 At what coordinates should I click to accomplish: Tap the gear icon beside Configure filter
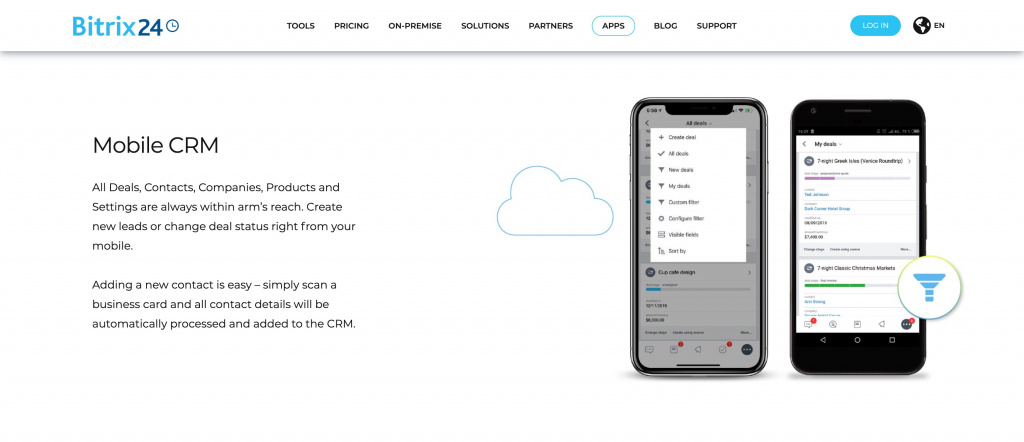point(661,218)
